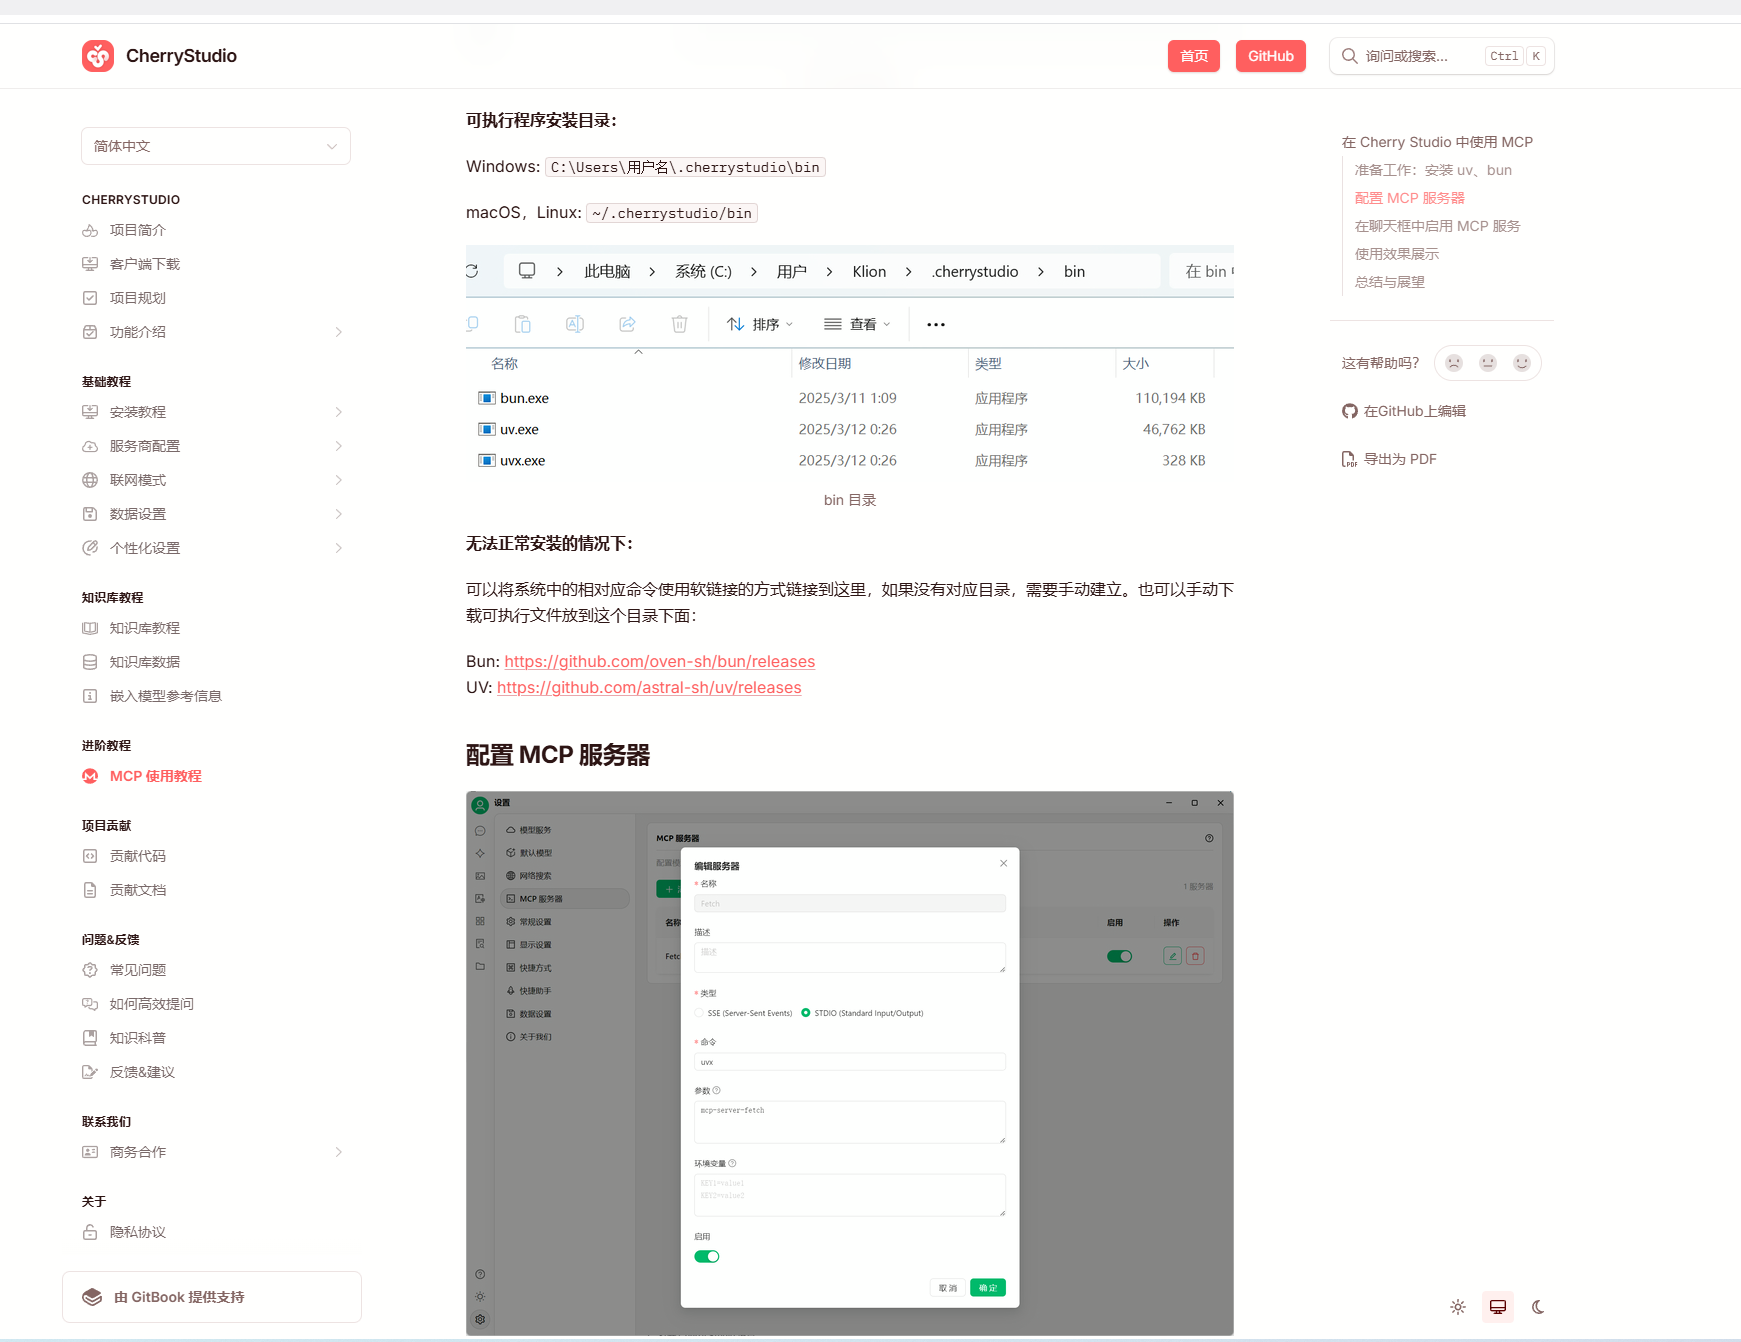Click the GitHub header button
Viewport: 1741px width, 1342px height.
[1271, 56]
